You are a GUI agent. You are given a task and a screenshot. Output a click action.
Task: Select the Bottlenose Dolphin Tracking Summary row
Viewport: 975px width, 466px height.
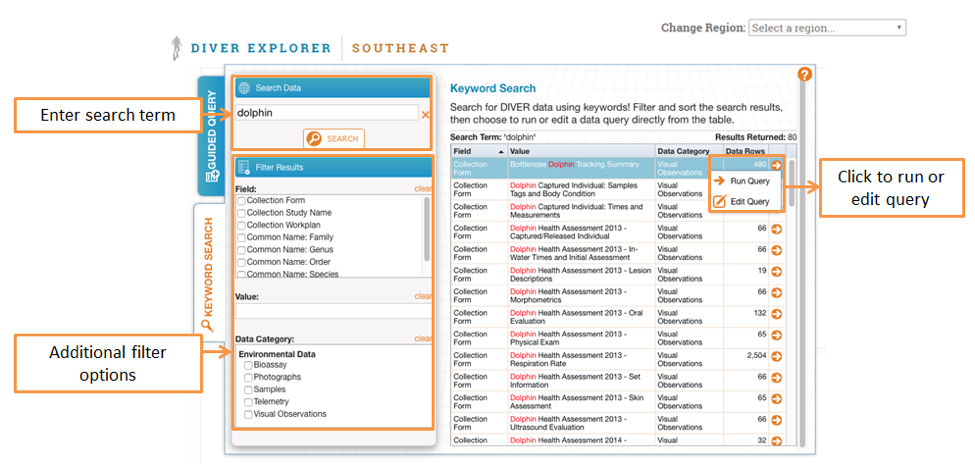(x=616, y=169)
